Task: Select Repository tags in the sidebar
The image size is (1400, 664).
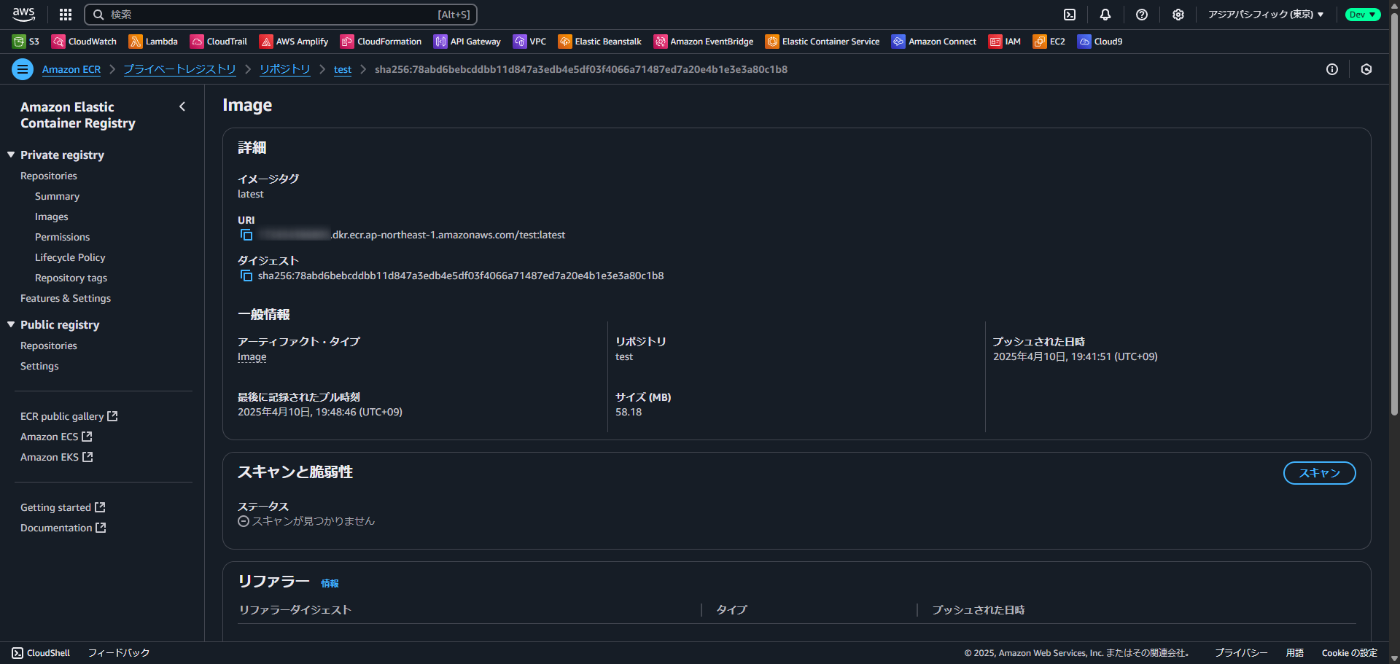Action: point(71,278)
